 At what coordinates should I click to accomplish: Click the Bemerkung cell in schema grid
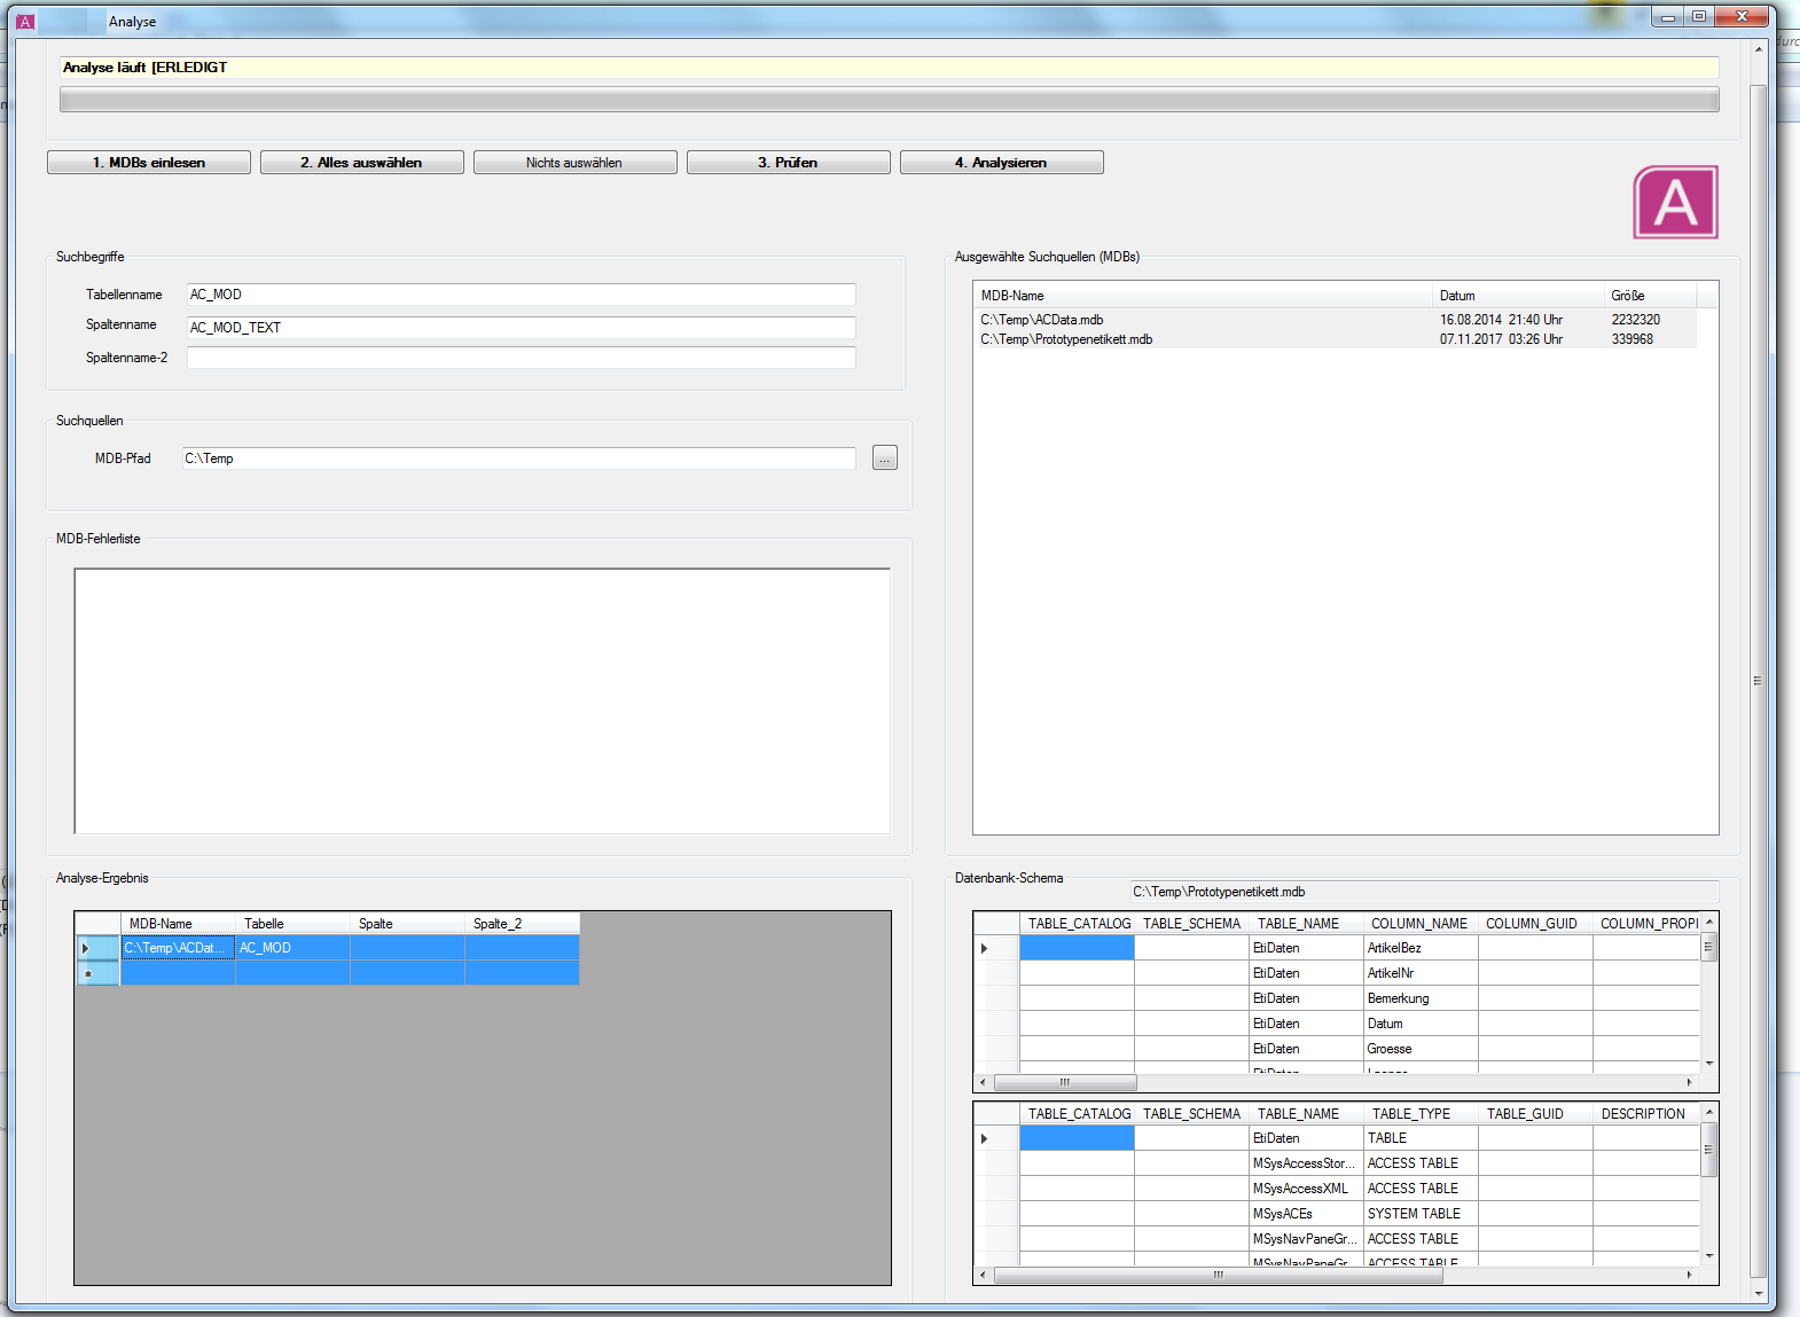click(x=1420, y=998)
